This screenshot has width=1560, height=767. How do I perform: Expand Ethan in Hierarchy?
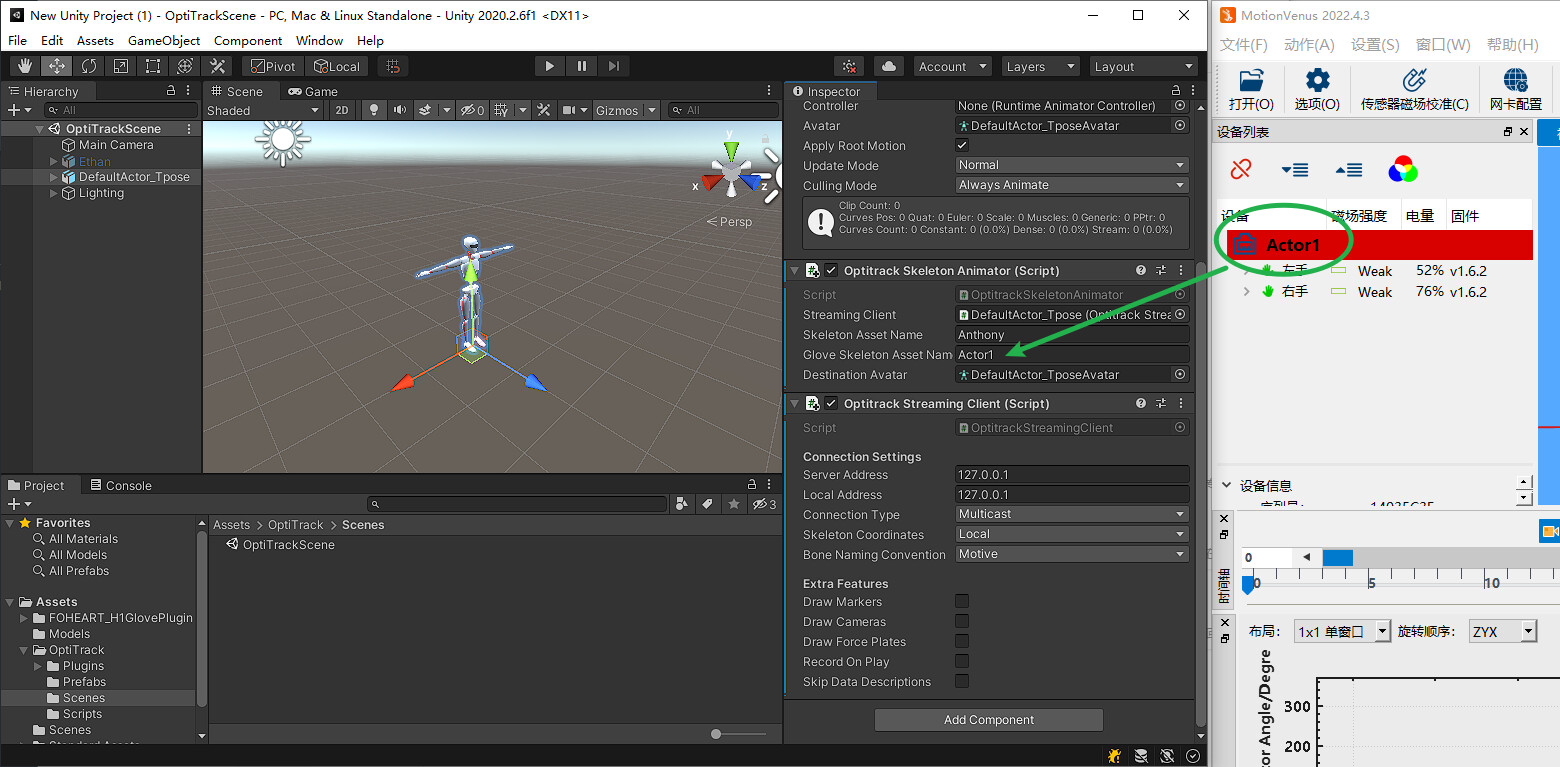tap(54, 161)
